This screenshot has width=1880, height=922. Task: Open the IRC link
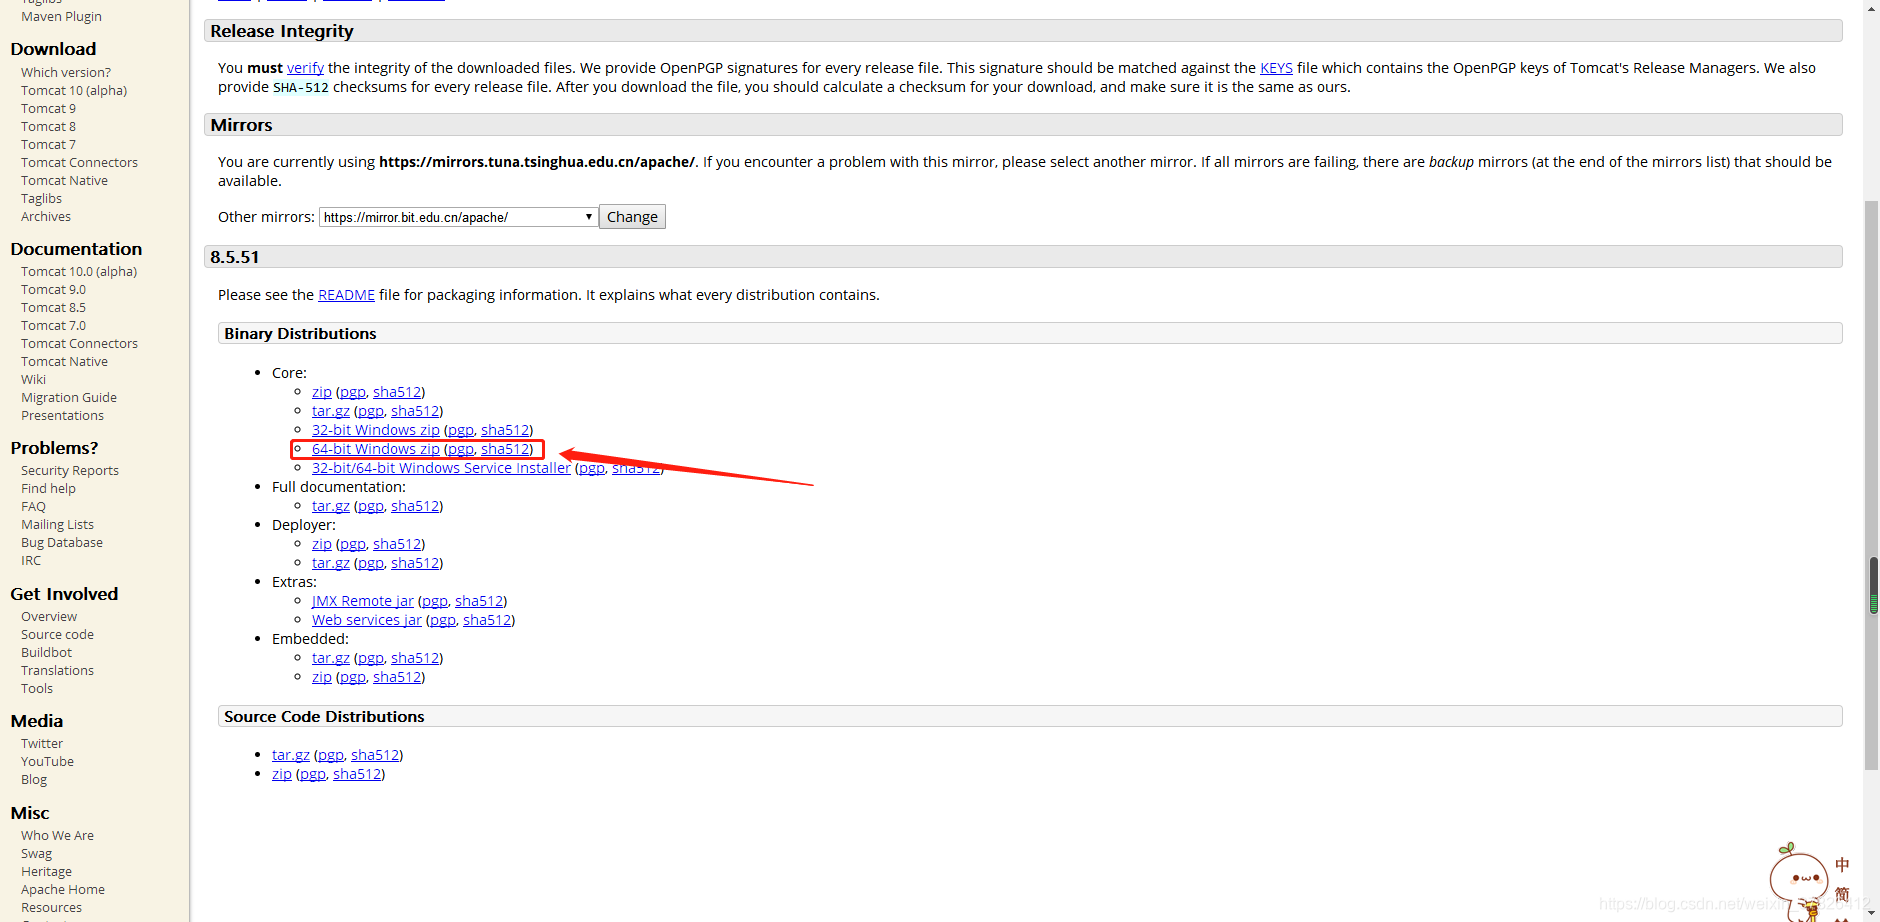tap(31, 560)
